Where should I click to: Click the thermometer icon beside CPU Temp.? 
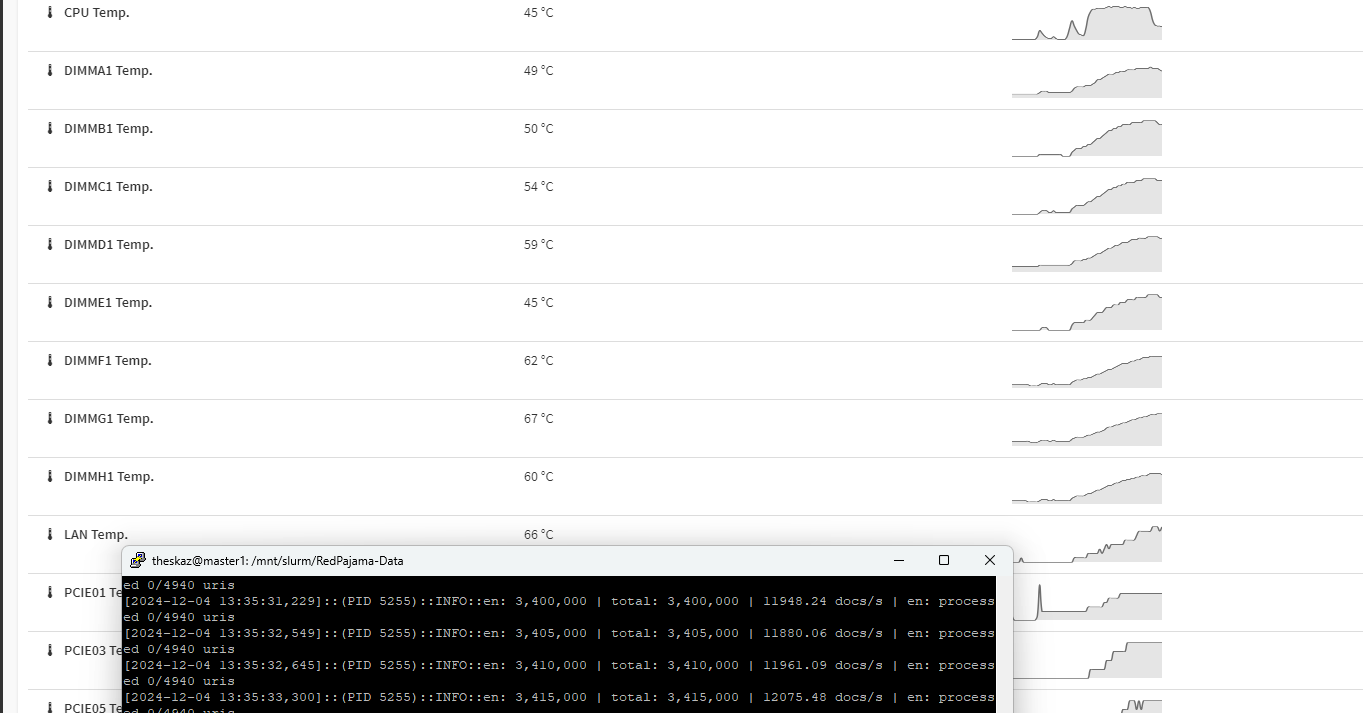(x=48, y=12)
